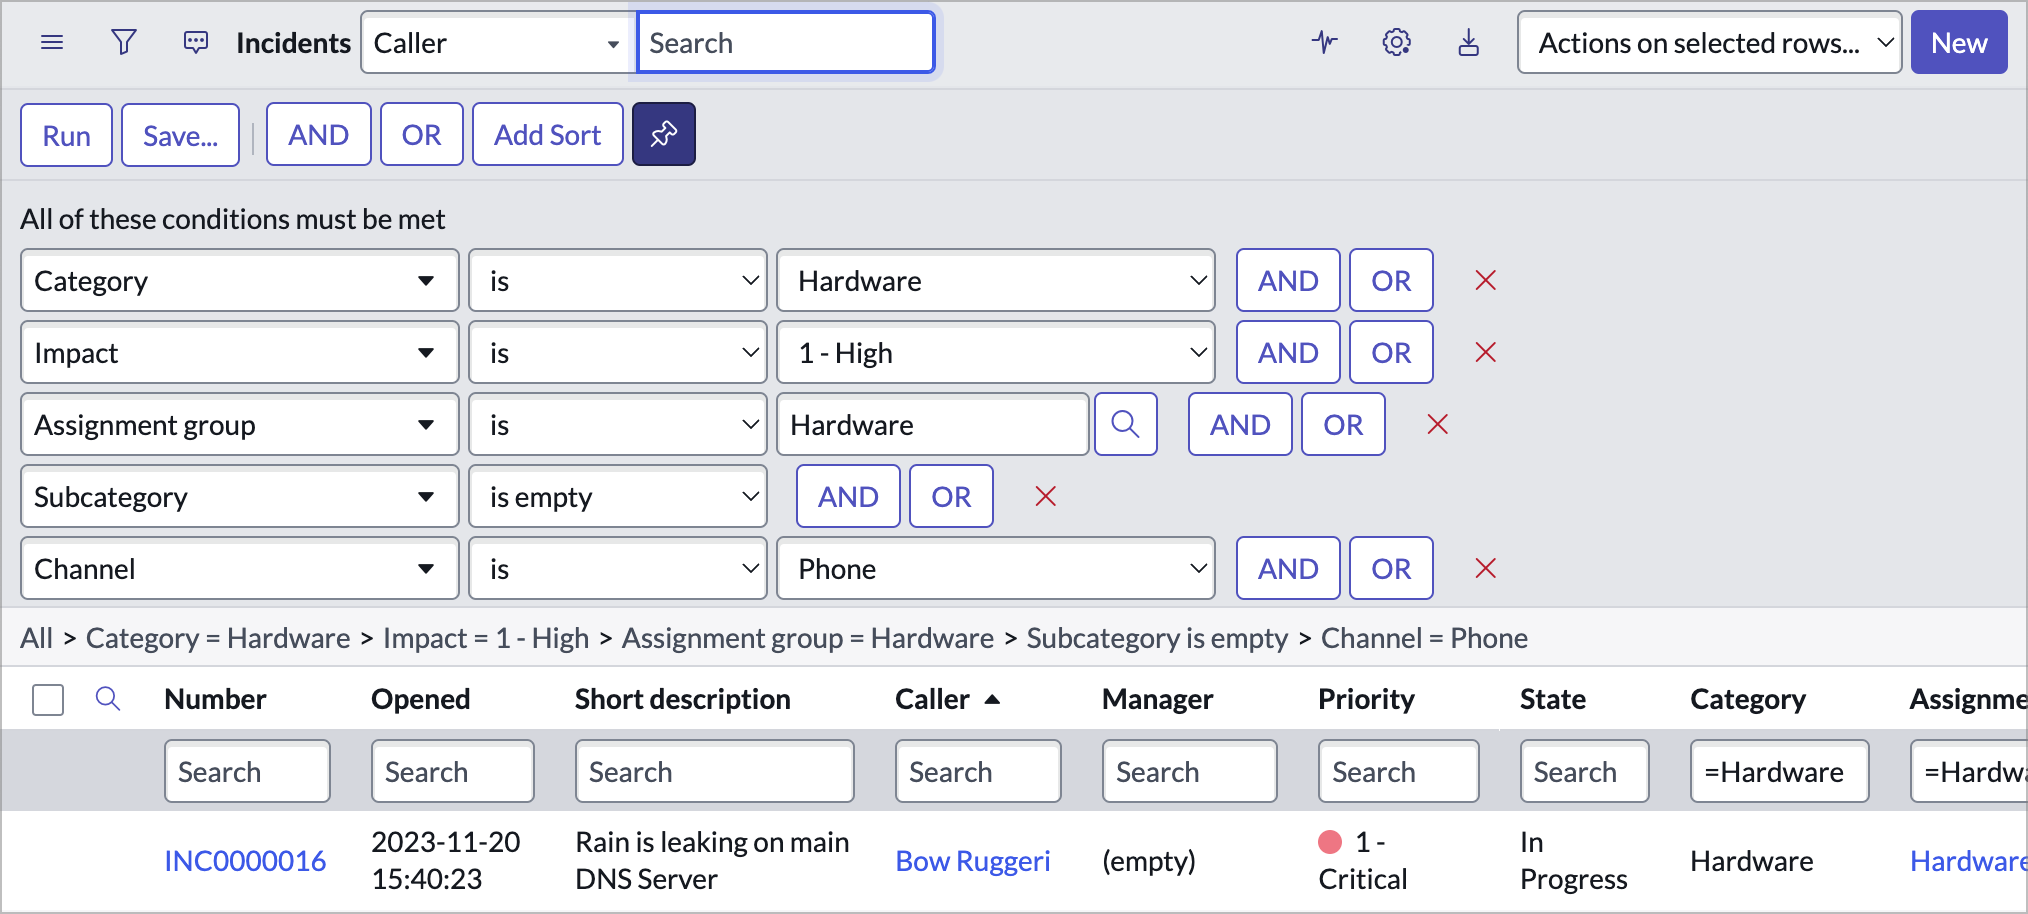Click the activity stream pulse icon
2028x914 pixels.
point(1324,42)
